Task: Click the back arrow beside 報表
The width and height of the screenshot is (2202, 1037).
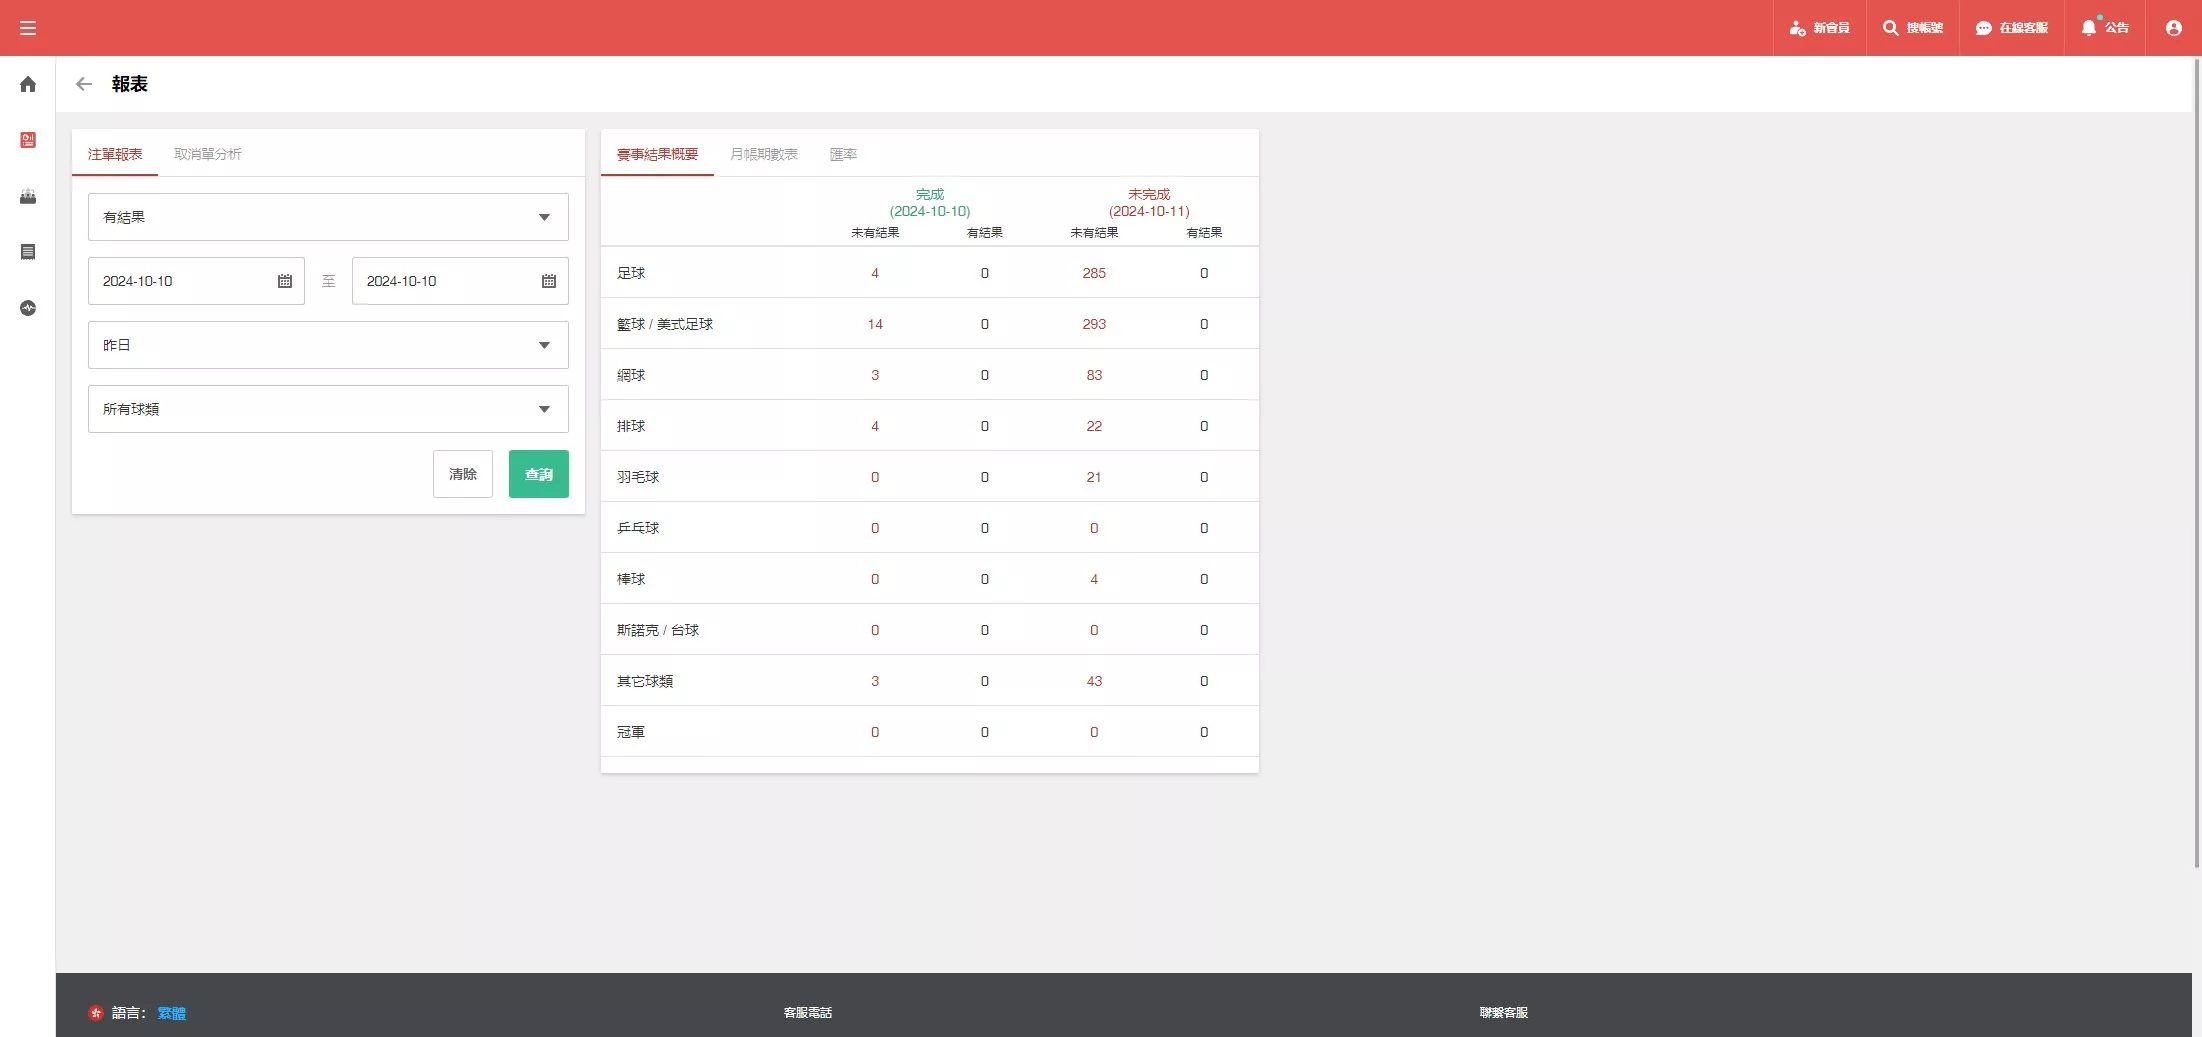Action: [84, 84]
